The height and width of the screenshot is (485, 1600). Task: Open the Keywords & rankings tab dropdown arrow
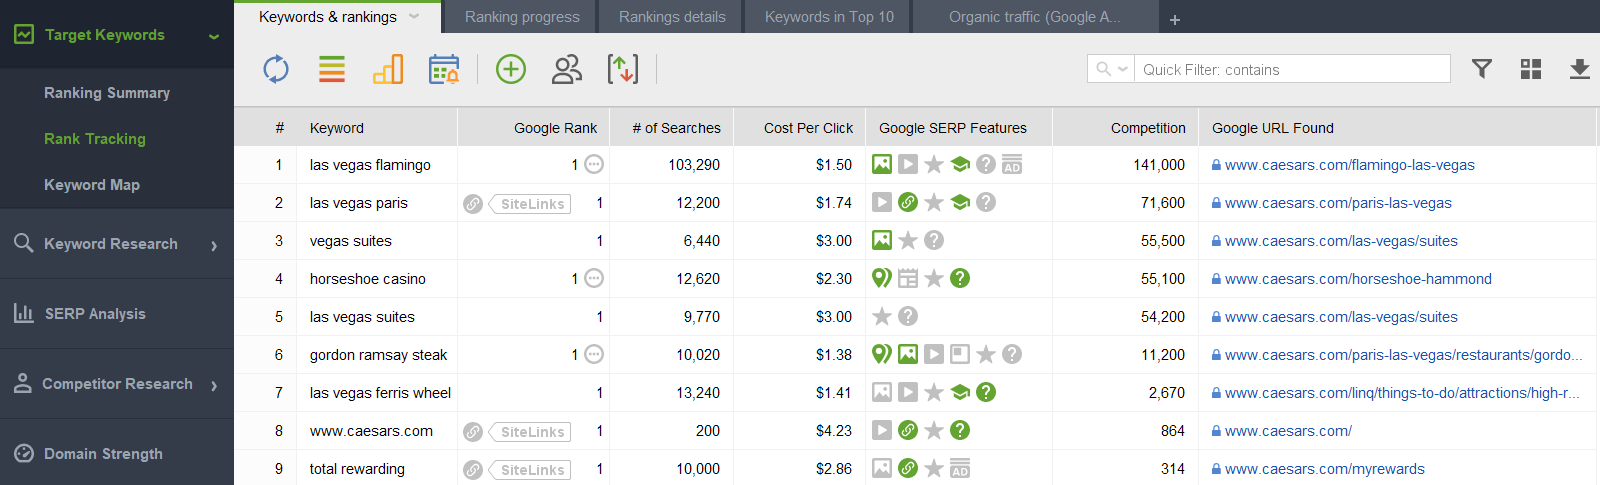point(415,16)
